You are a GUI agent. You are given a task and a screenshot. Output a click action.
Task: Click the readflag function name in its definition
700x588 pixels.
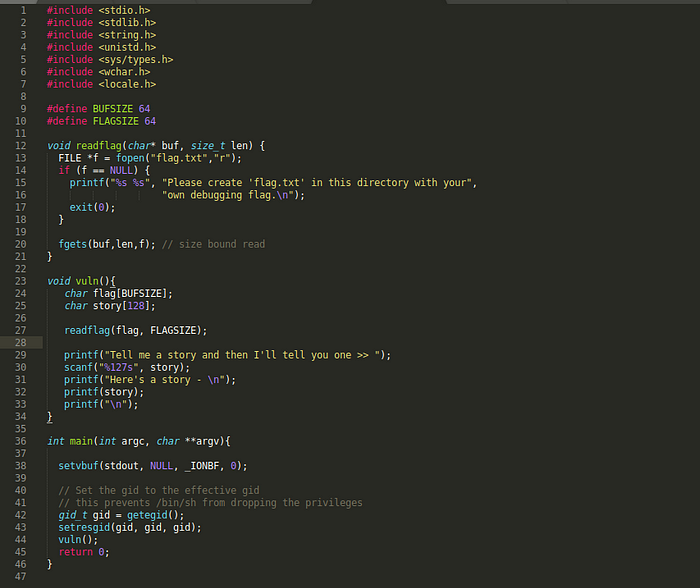[99, 146]
